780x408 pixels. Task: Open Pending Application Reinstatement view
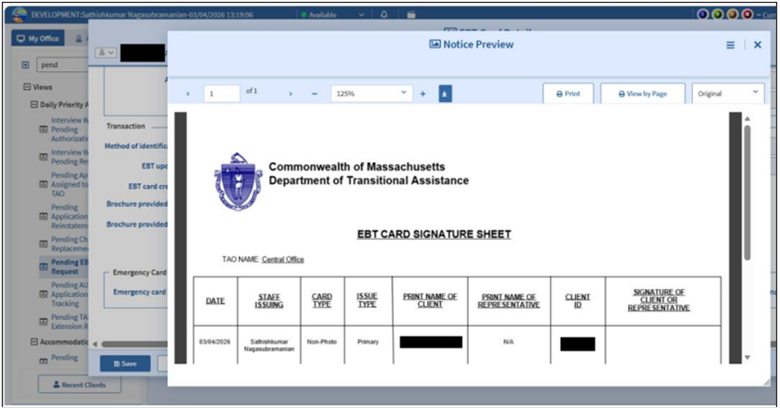(70, 216)
